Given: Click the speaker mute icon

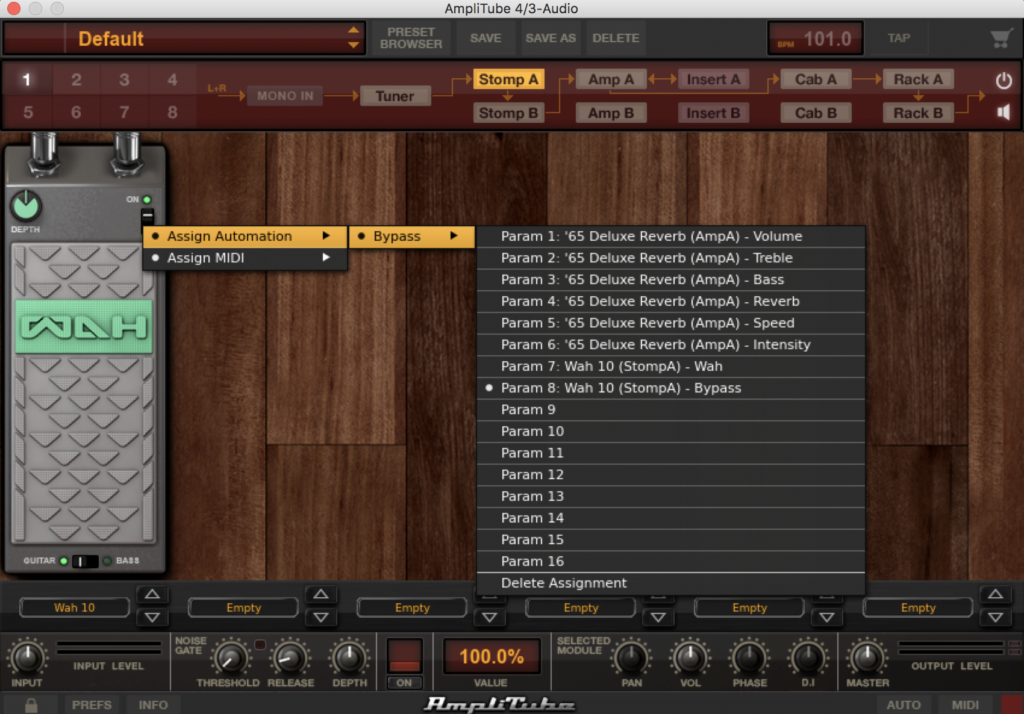Looking at the screenshot, I should [x=1003, y=112].
